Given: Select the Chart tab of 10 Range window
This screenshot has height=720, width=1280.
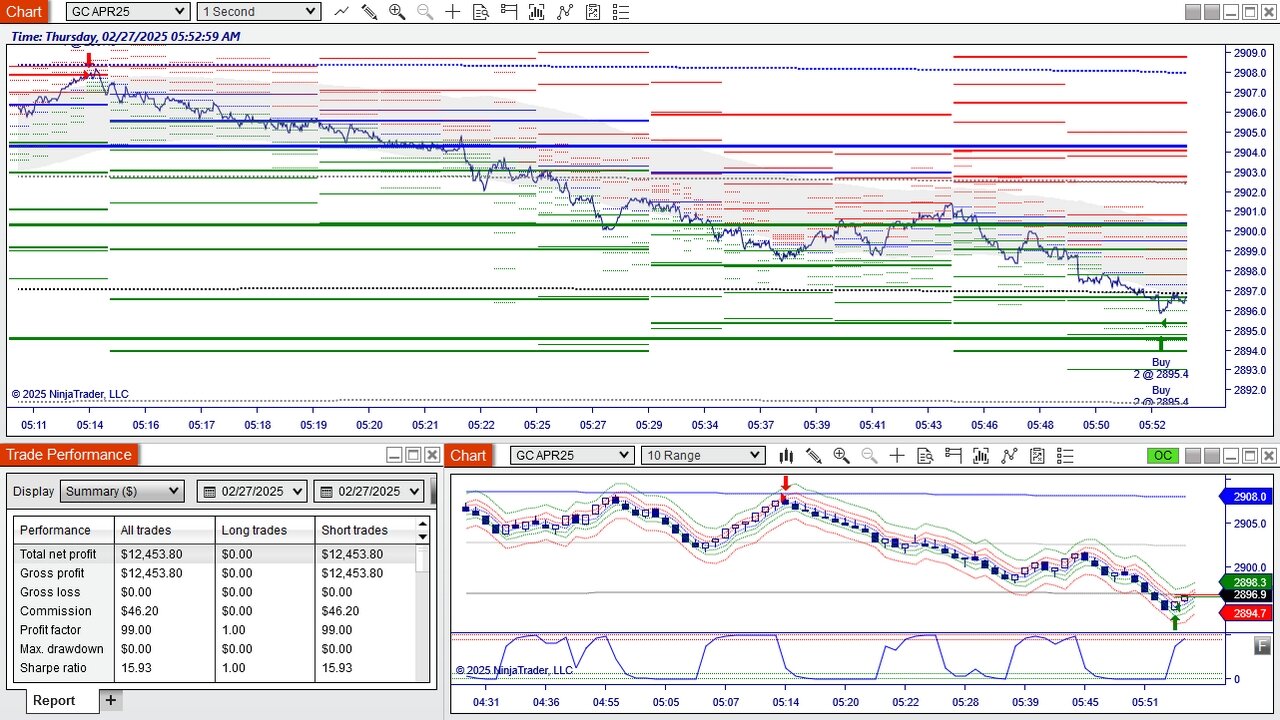Looking at the screenshot, I should [468, 455].
